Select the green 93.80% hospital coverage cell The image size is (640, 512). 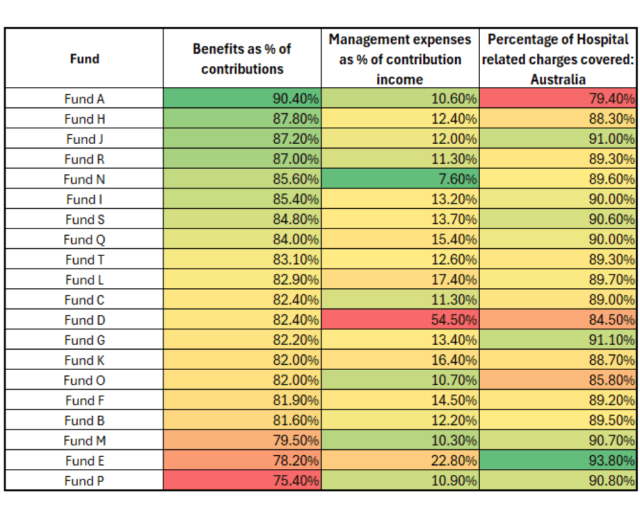[x=558, y=460]
